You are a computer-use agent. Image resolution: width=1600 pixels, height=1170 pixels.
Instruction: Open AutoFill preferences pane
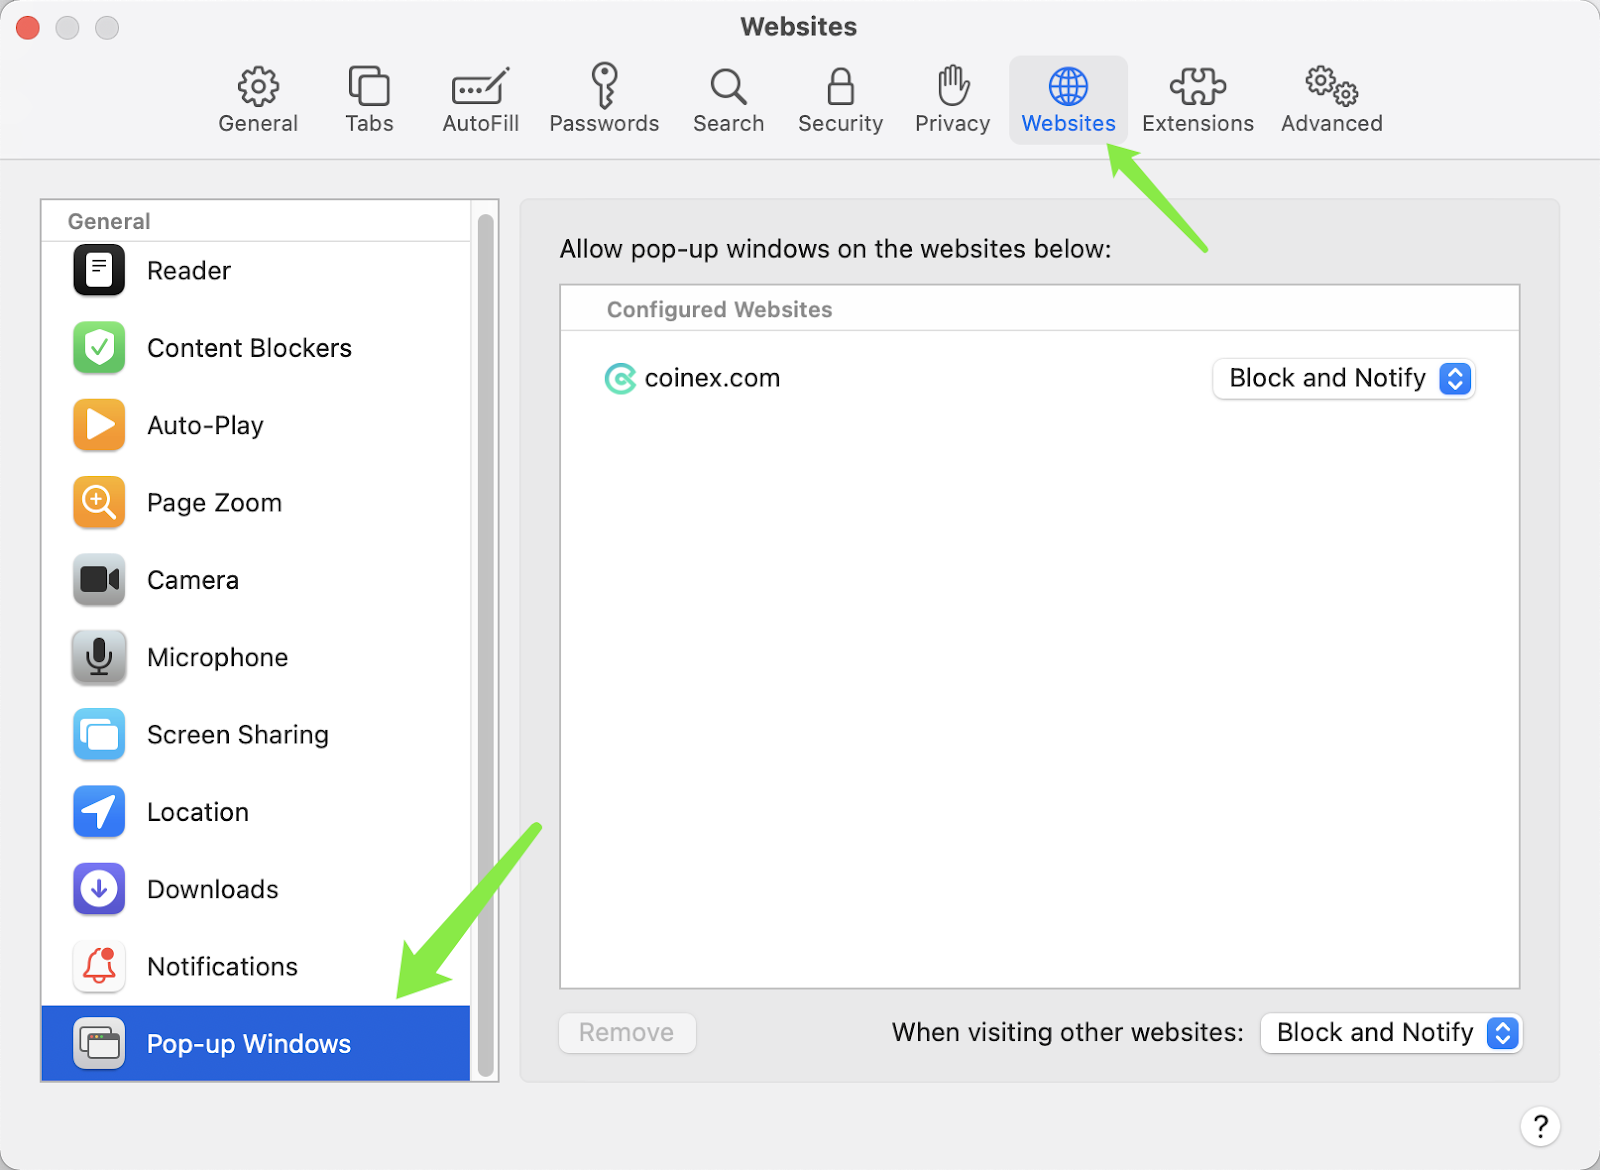tap(480, 100)
